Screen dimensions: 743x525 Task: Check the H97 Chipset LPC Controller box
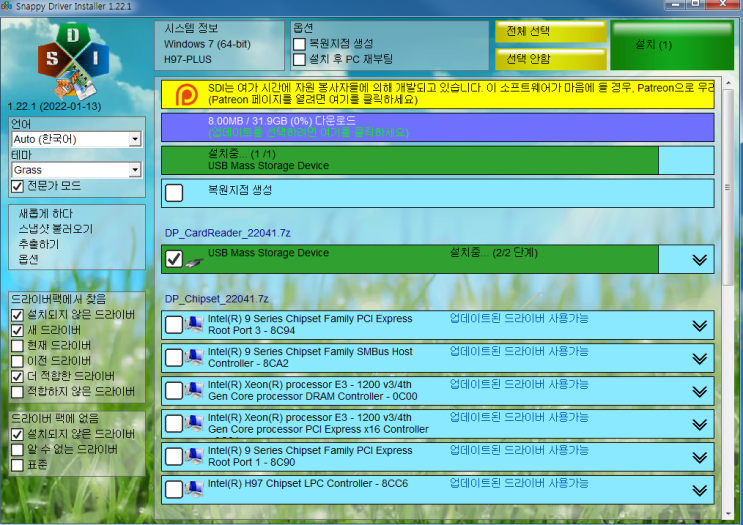[174, 490]
